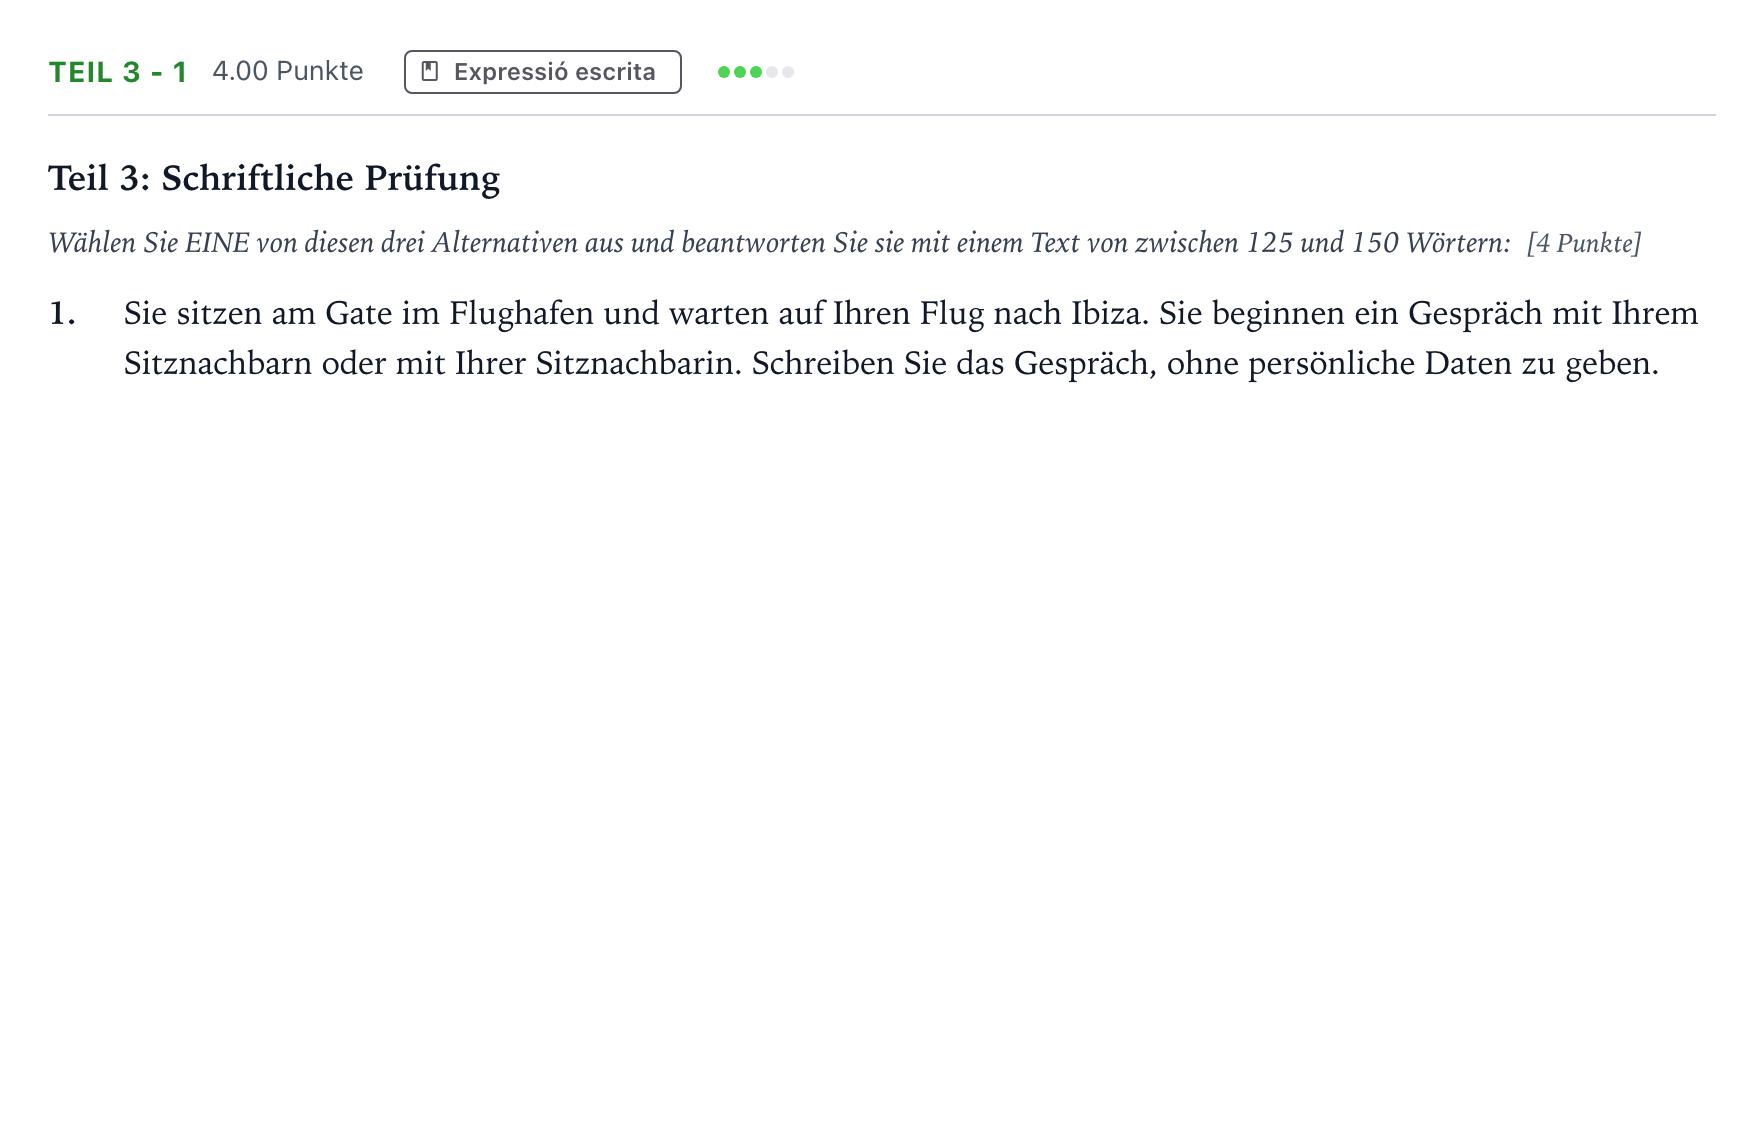The width and height of the screenshot is (1764, 1126).
Task: Click the numbers 125 und 150 in the instructions
Action: pos(1322,243)
